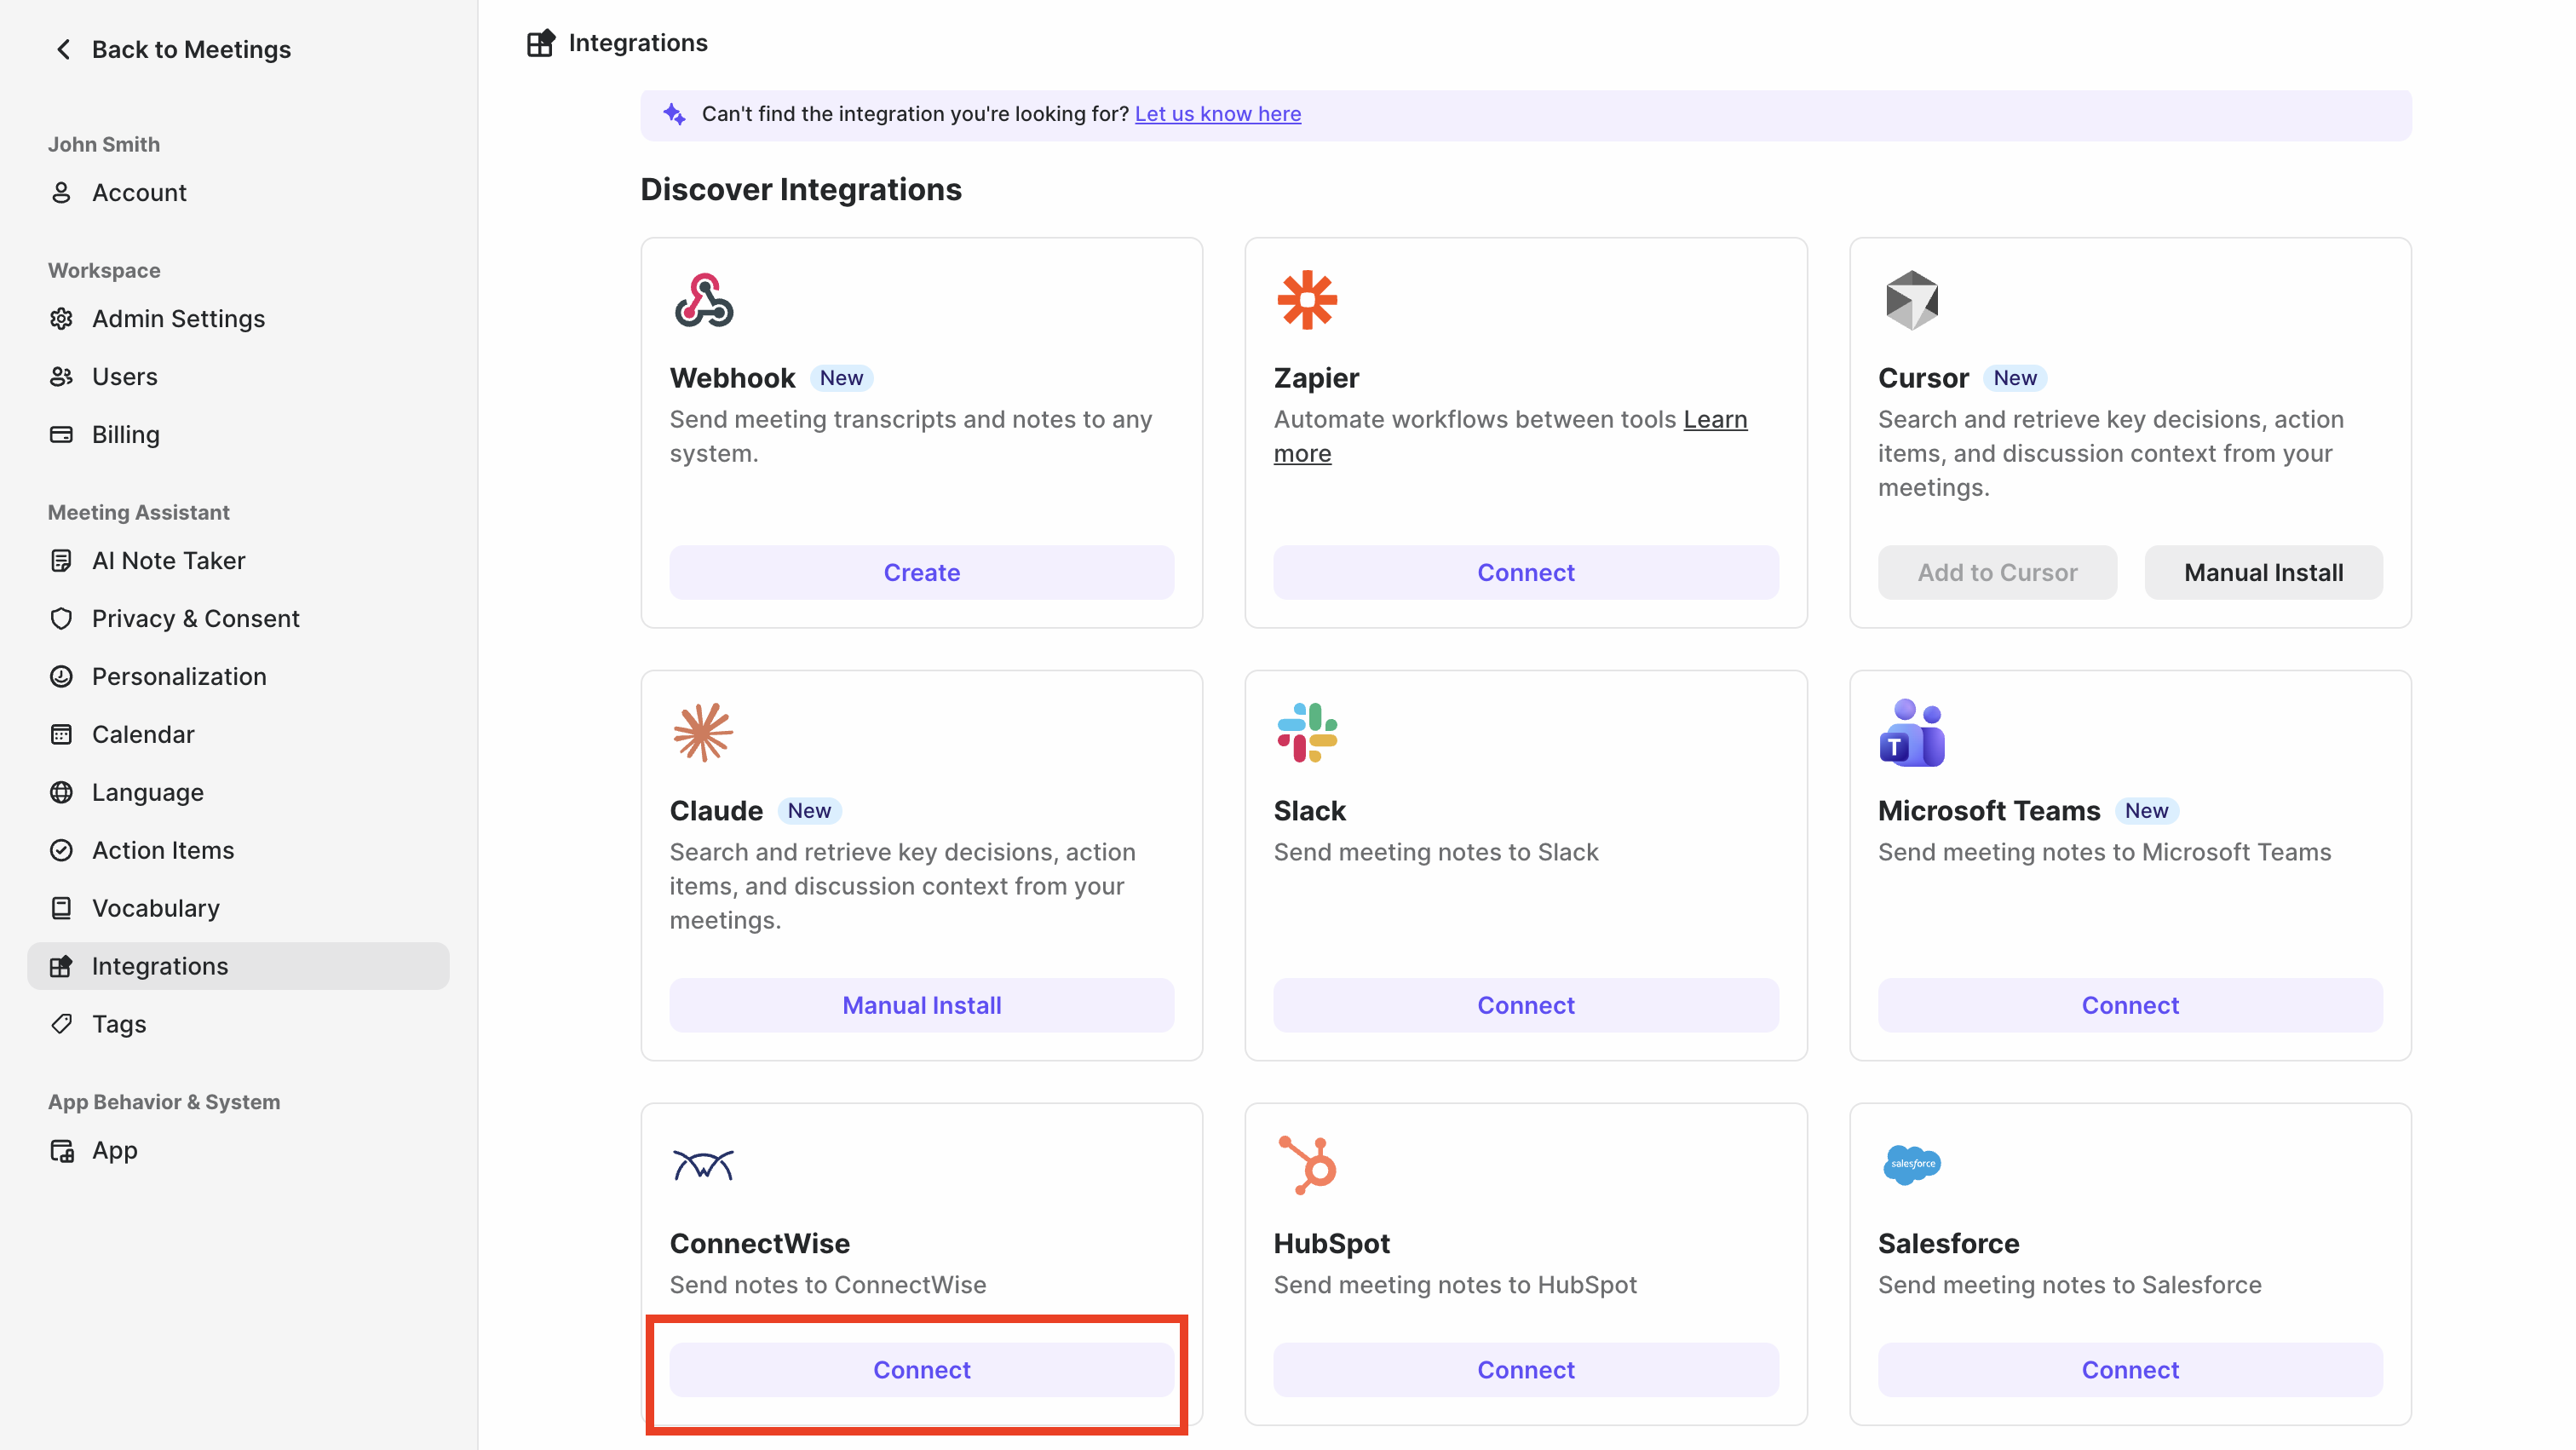Open the AI Note Taker section
Screen dimensions: 2576x1450
tap(168, 561)
